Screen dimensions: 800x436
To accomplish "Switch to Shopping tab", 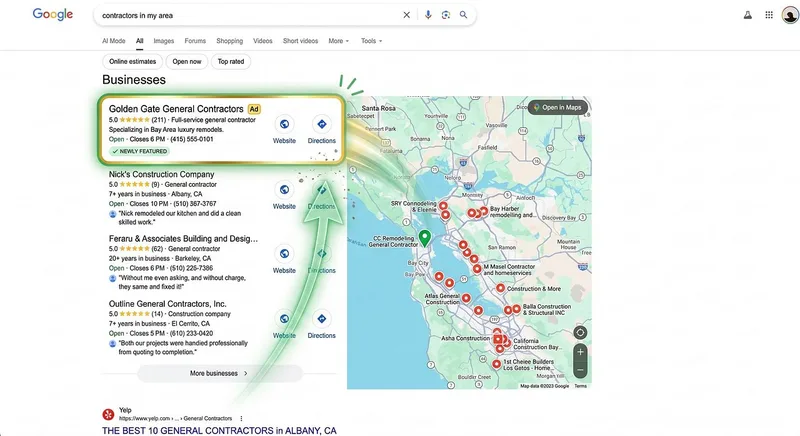I will [230, 41].
